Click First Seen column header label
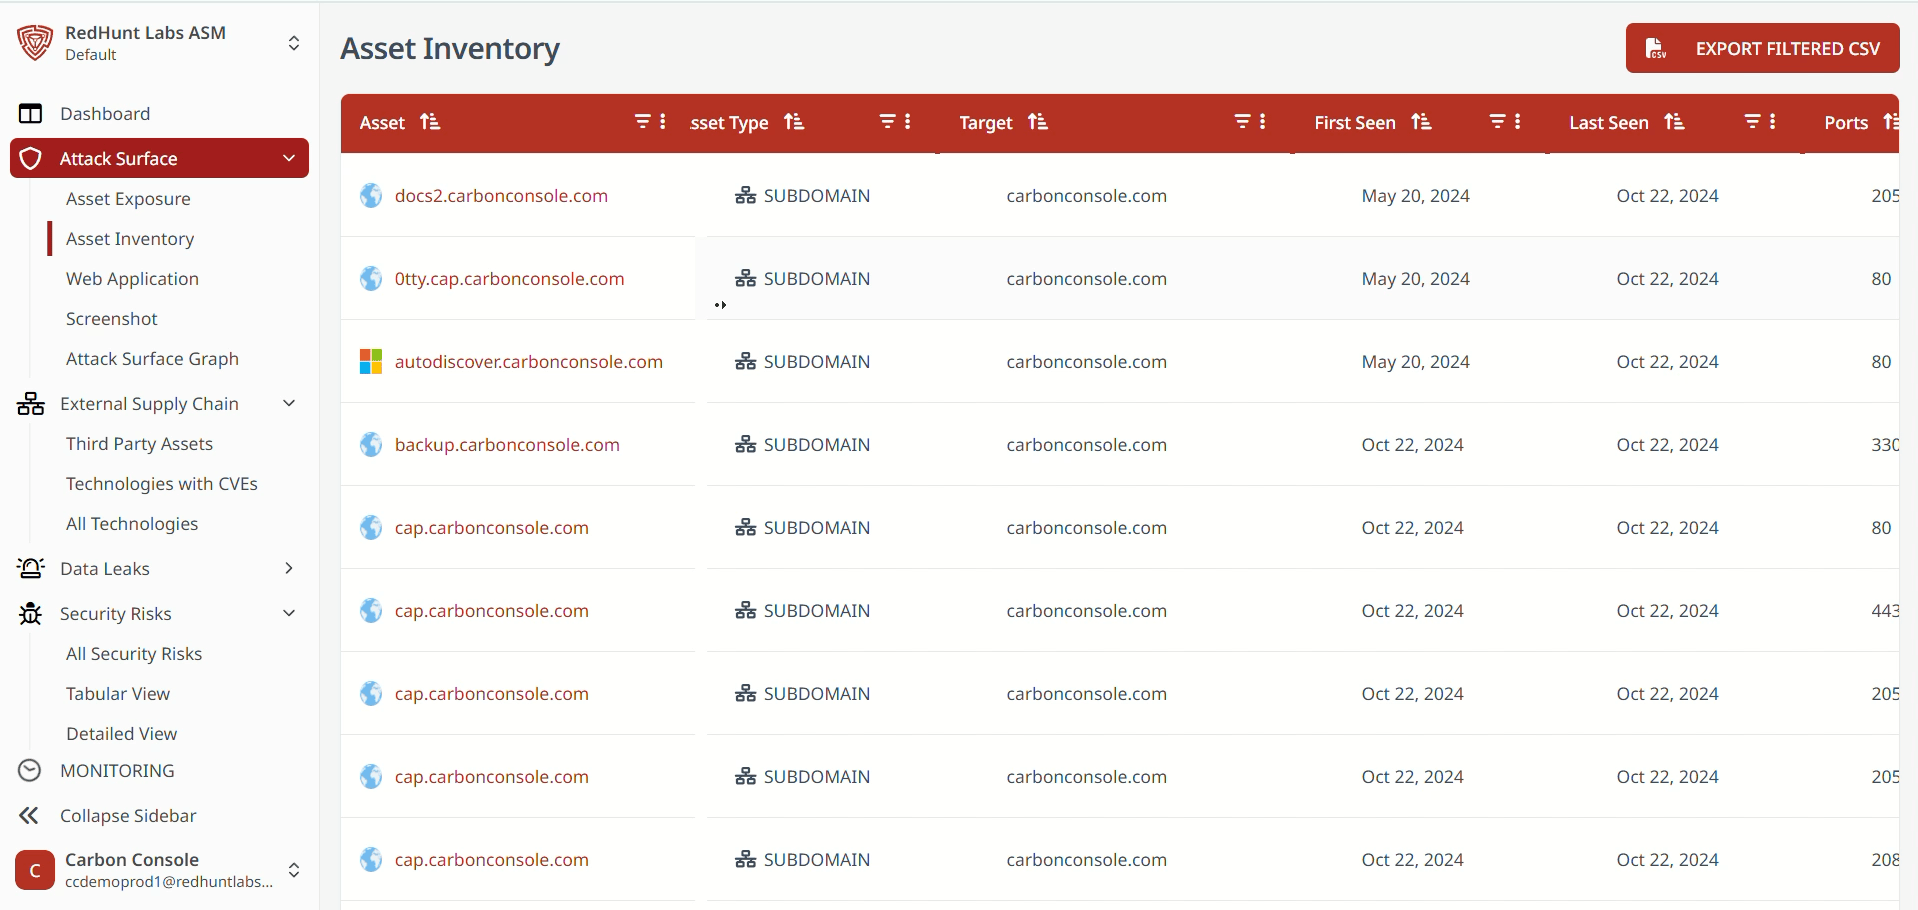Viewport: 1918px width, 910px height. [x=1354, y=123]
